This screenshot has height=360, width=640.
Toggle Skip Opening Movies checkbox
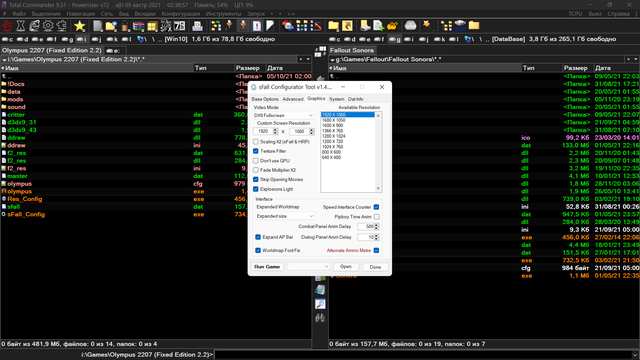[x=256, y=180]
